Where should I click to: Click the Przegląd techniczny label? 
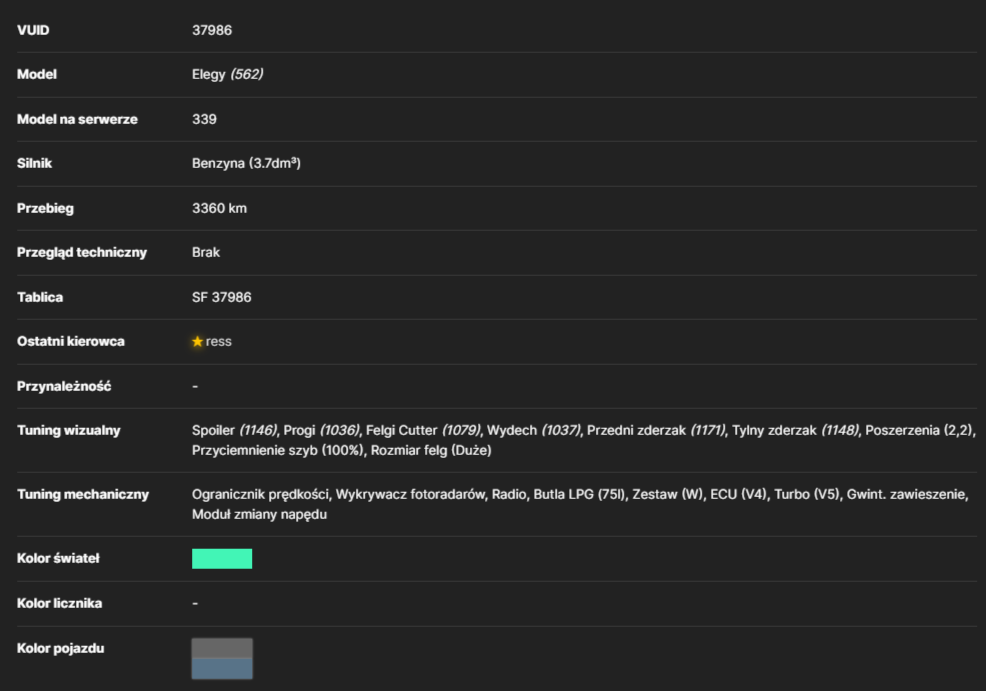(x=82, y=252)
